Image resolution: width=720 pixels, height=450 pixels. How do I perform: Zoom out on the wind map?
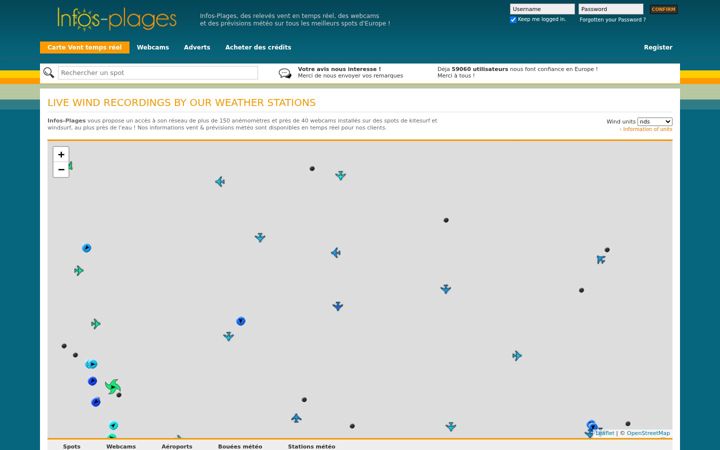(x=61, y=169)
